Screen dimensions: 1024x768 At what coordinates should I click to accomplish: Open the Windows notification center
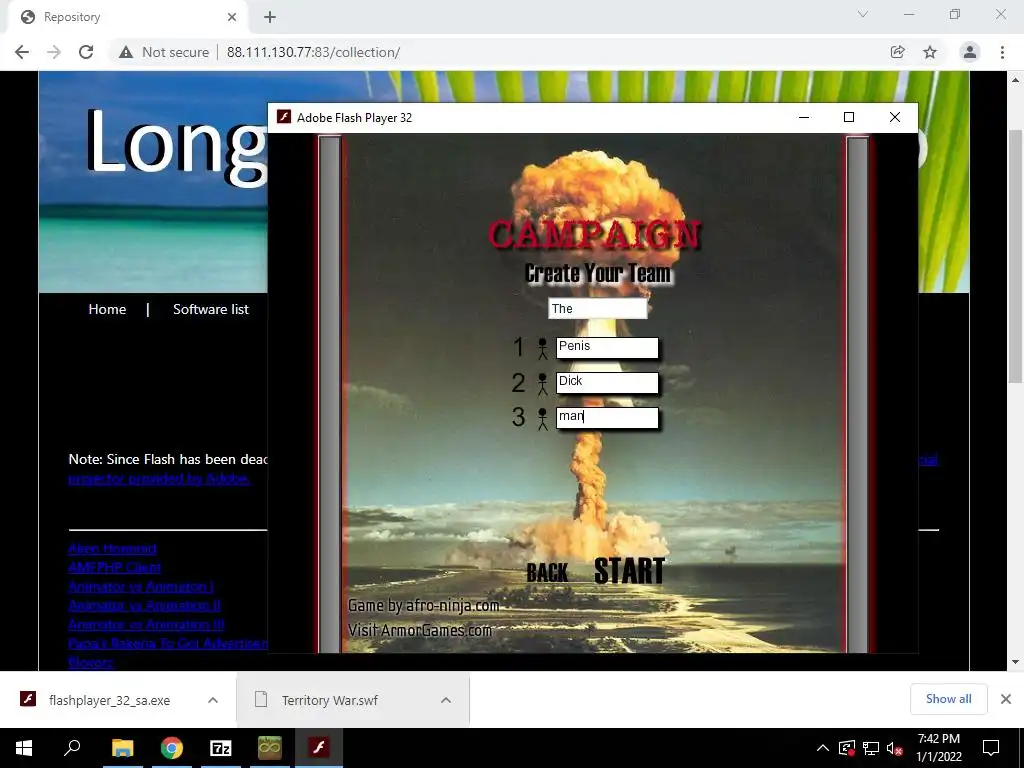(991, 748)
